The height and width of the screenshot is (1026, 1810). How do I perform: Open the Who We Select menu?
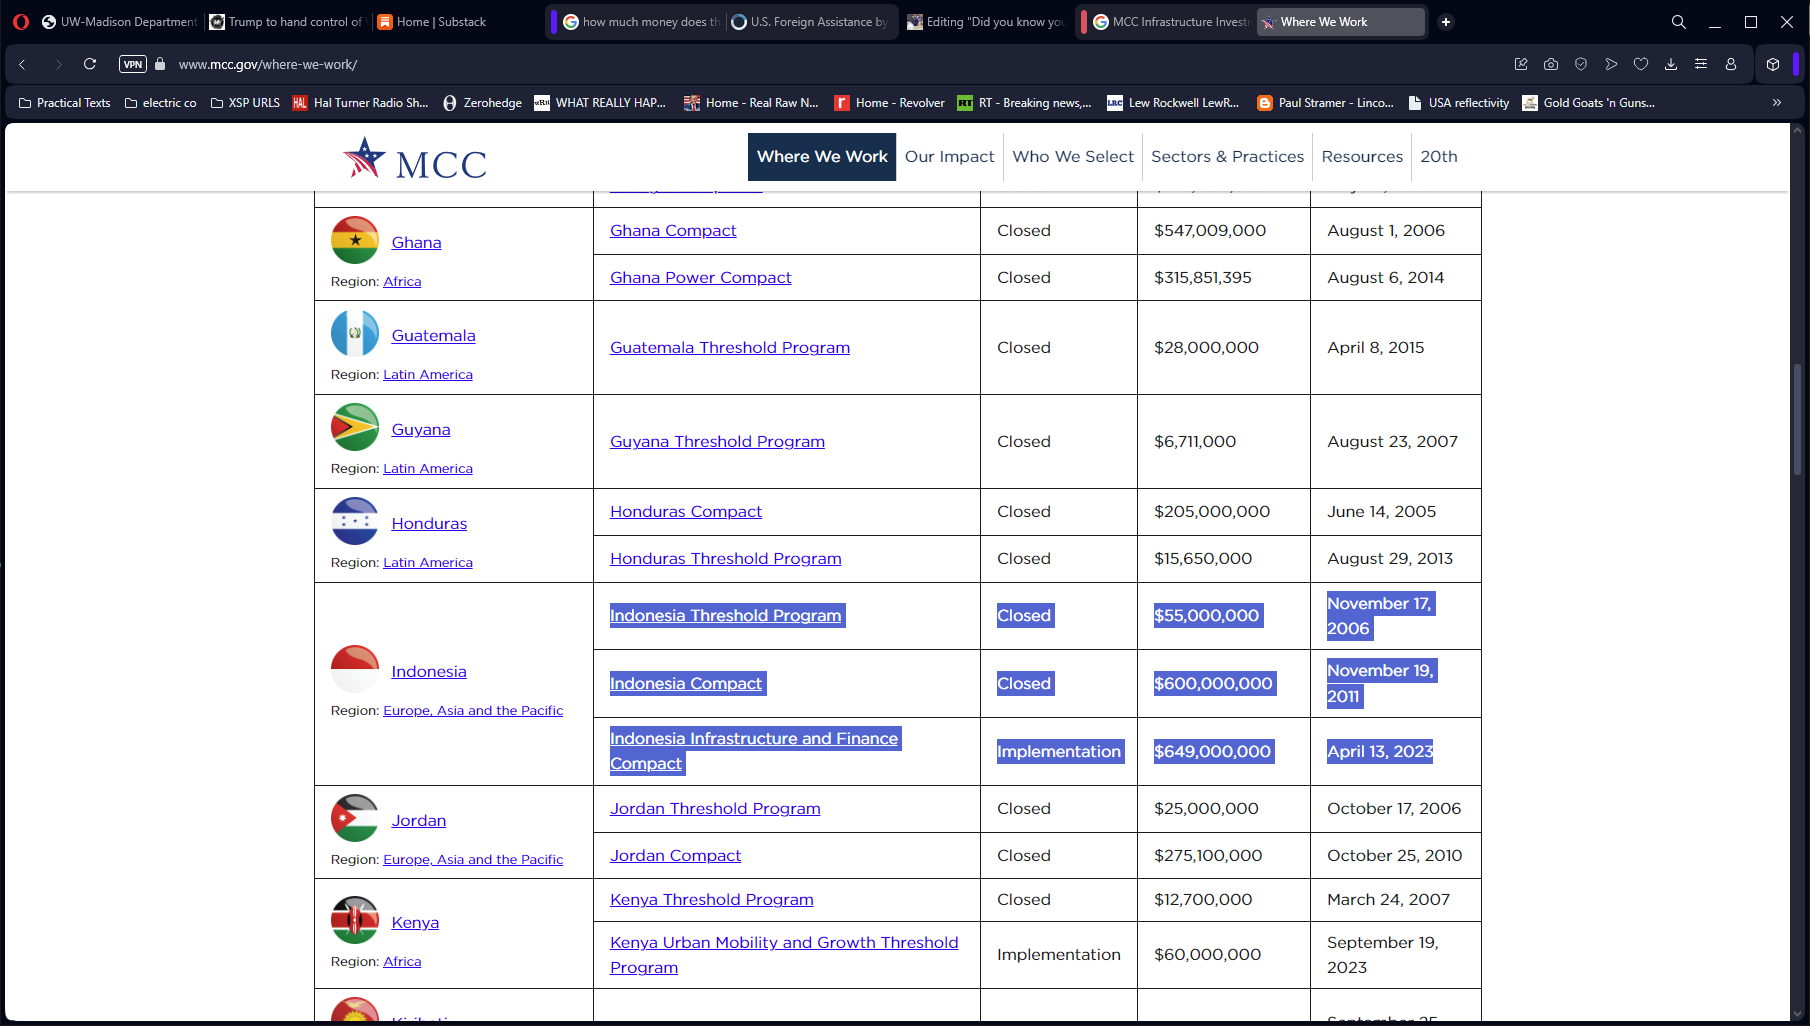coord(1073,157)
